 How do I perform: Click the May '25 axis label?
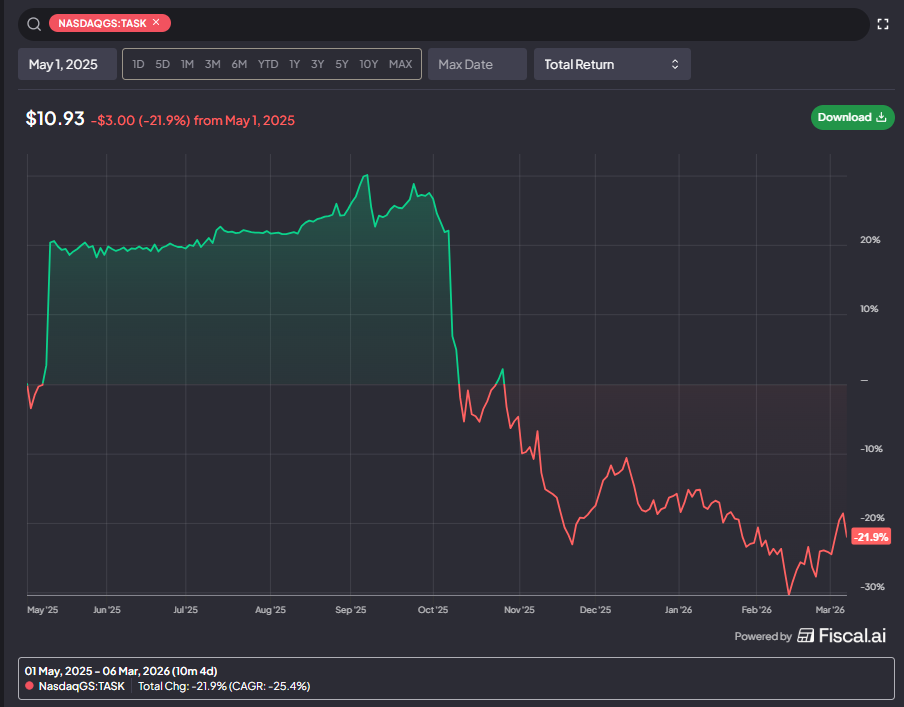pos(43,610)
